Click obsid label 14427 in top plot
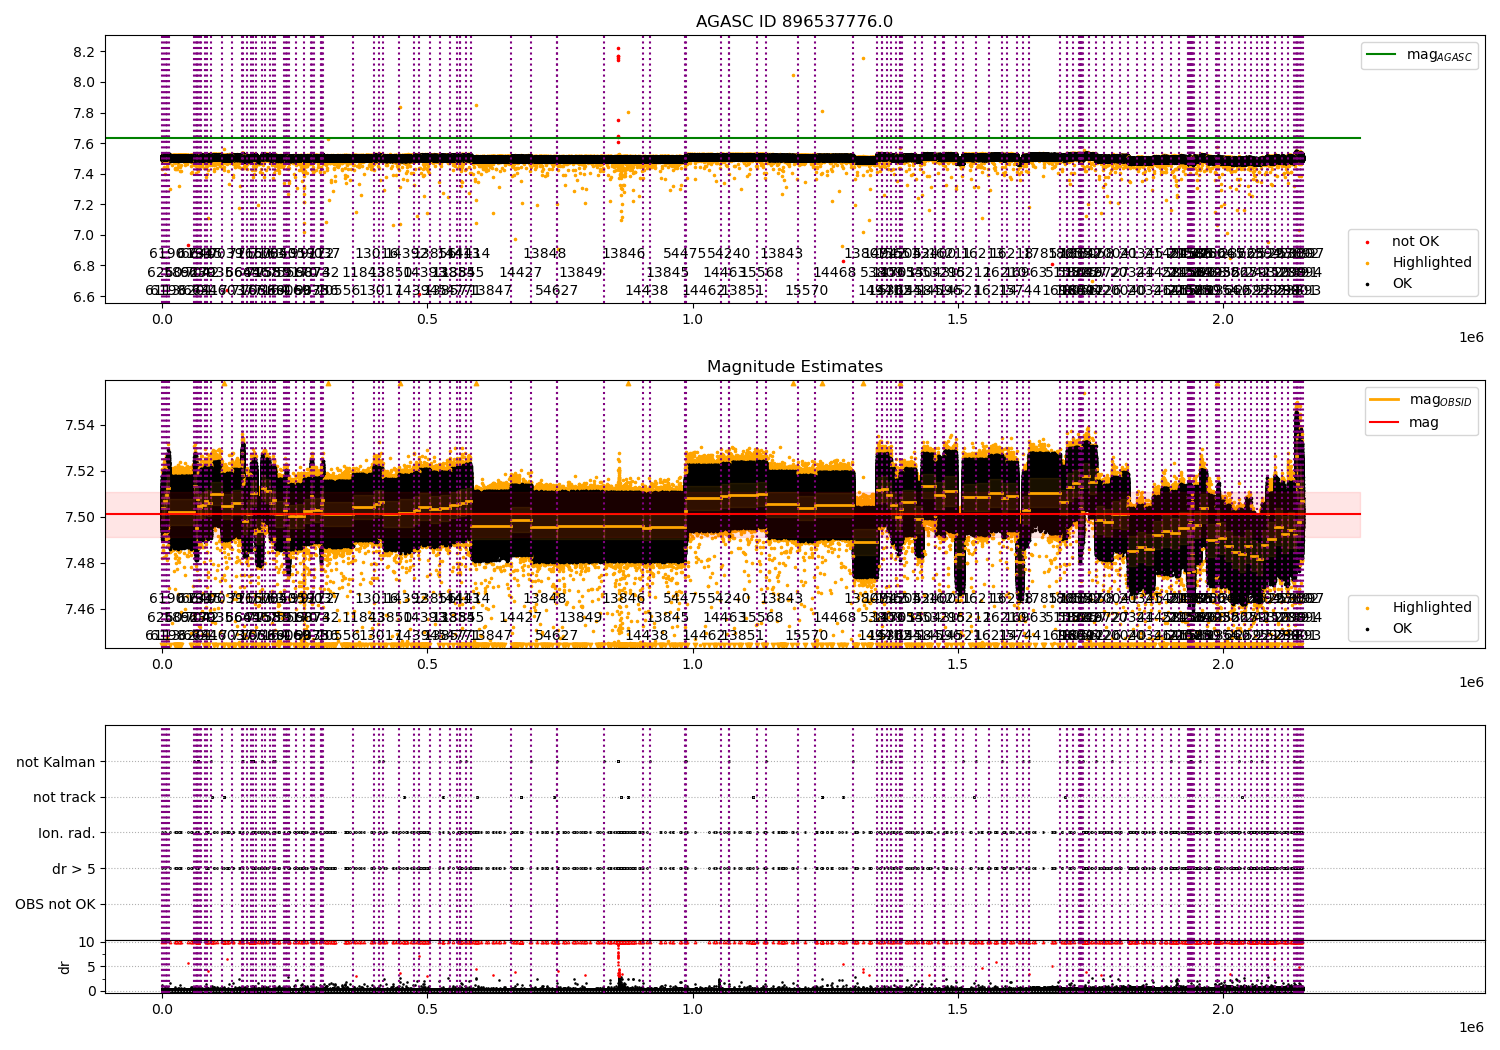Screen dimensions: 1500x1050 coord(521,272)
